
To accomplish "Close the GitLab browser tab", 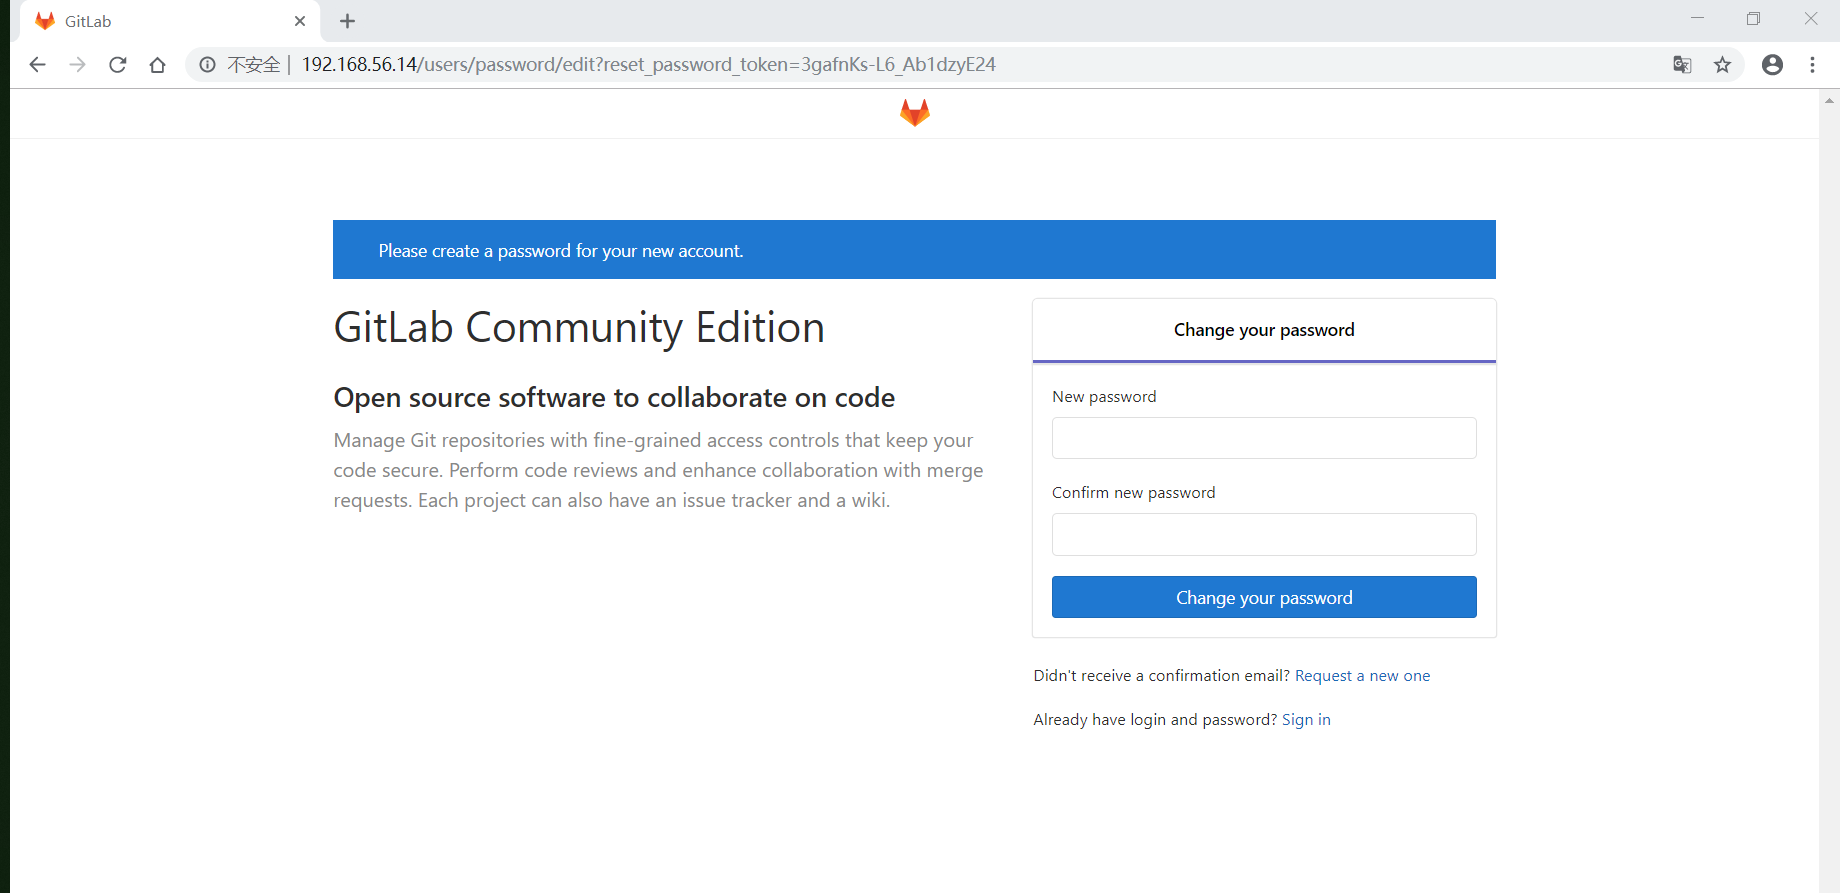I will click(x=300, y=21).
